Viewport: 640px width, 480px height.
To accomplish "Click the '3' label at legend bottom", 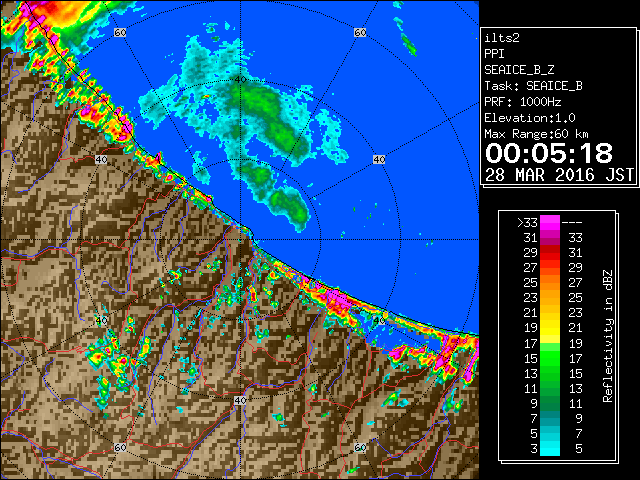I will tap(534, 449).
